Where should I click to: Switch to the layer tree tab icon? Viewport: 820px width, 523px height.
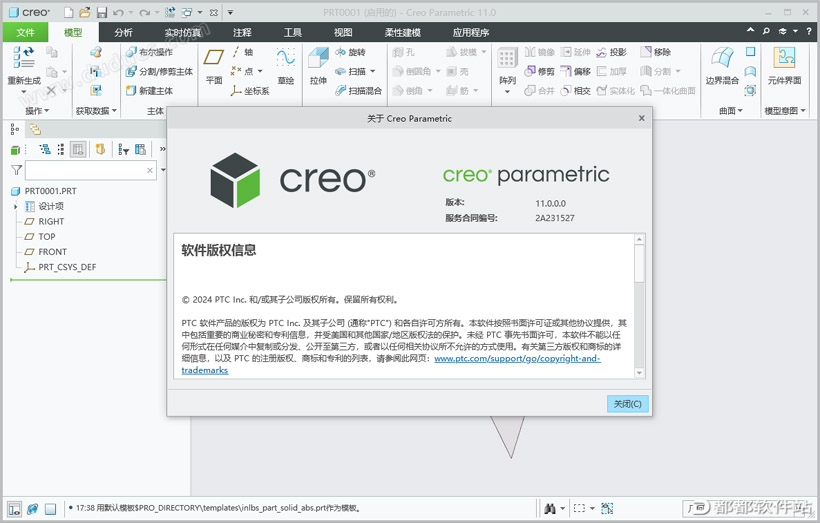(x=35, y=129)
